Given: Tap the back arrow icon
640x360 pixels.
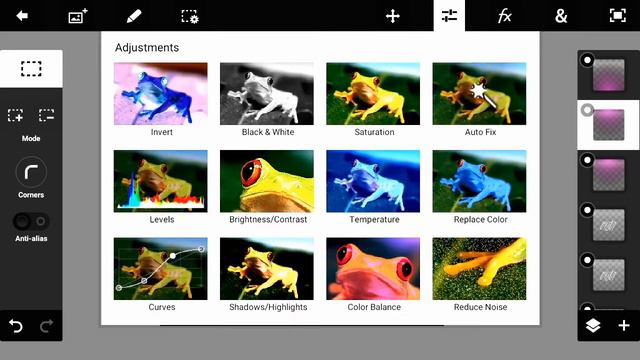Looking at the screenshot, I should [x=22, y=16].
